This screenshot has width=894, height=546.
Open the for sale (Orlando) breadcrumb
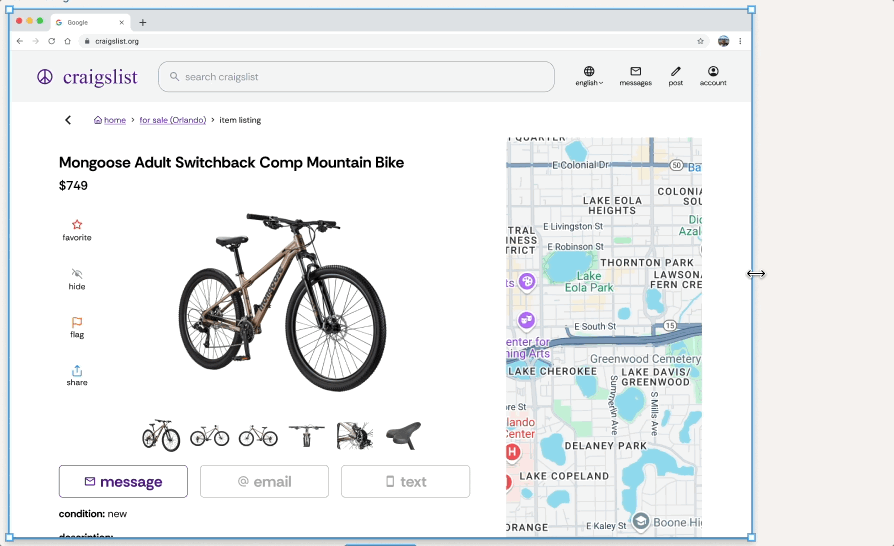click(x=173, y=120)
